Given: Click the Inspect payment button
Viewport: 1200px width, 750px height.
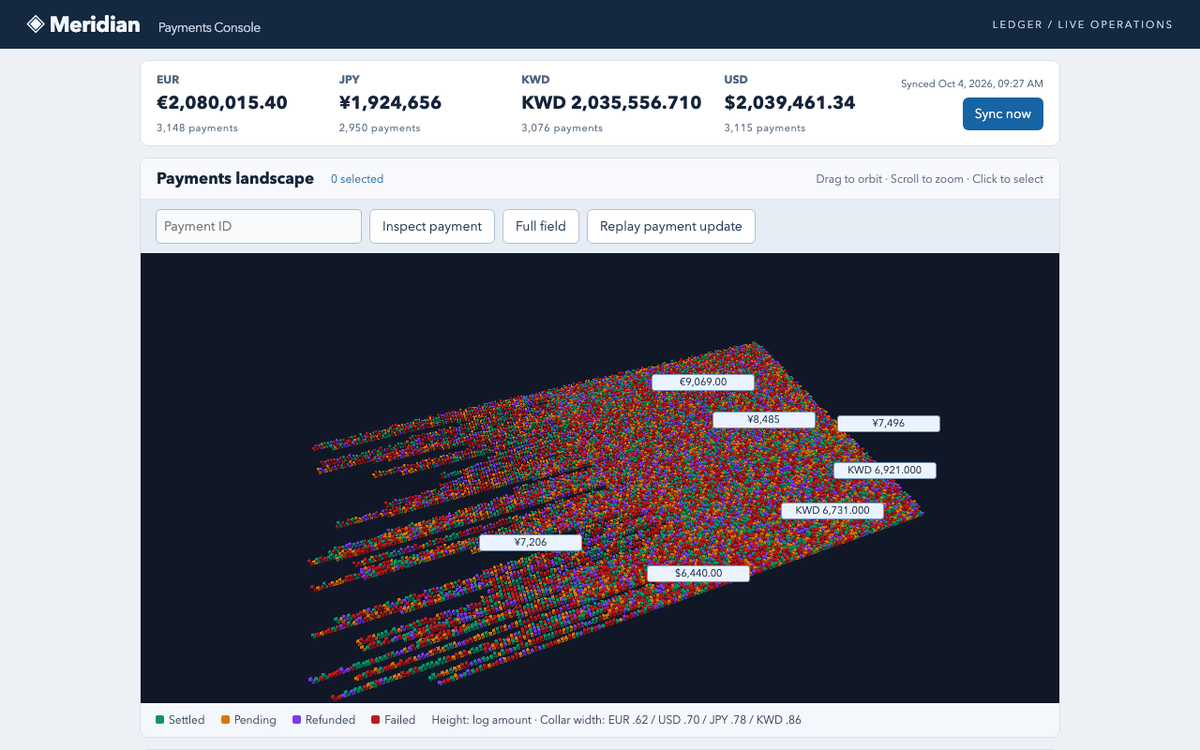Looking at the screenshot, I should pos(432,226).
